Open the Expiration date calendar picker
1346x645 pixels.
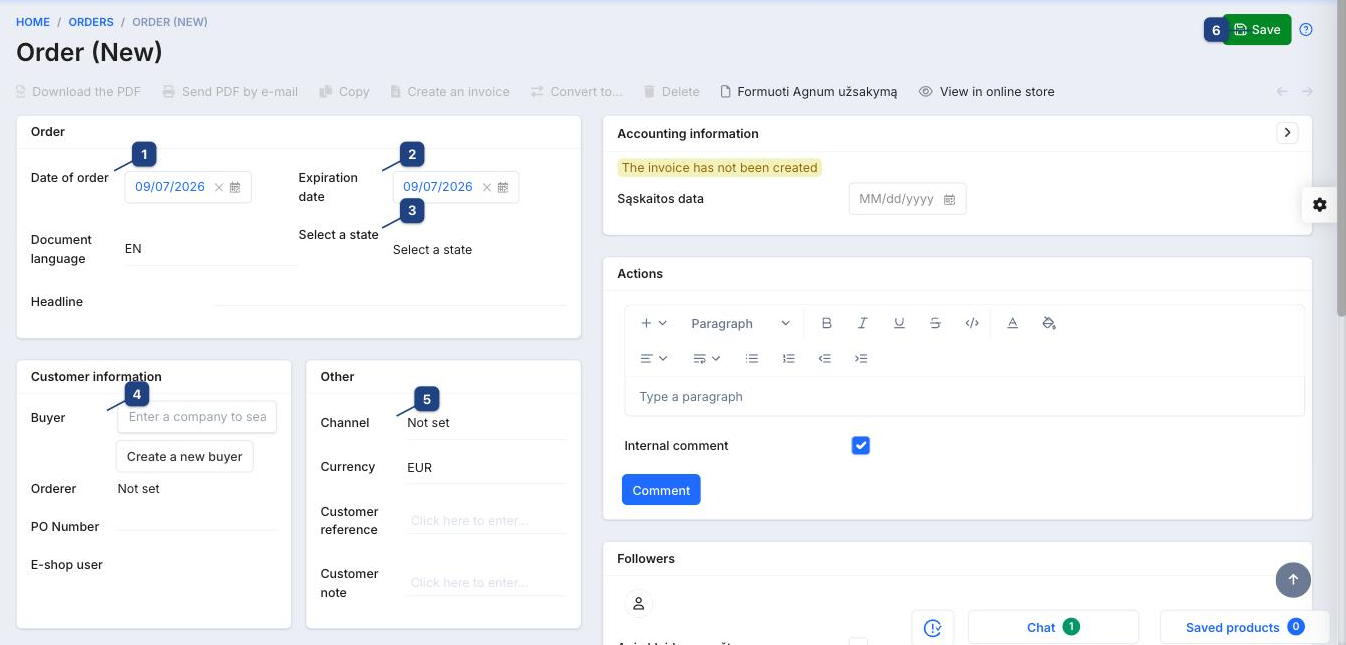click(503, 187)
